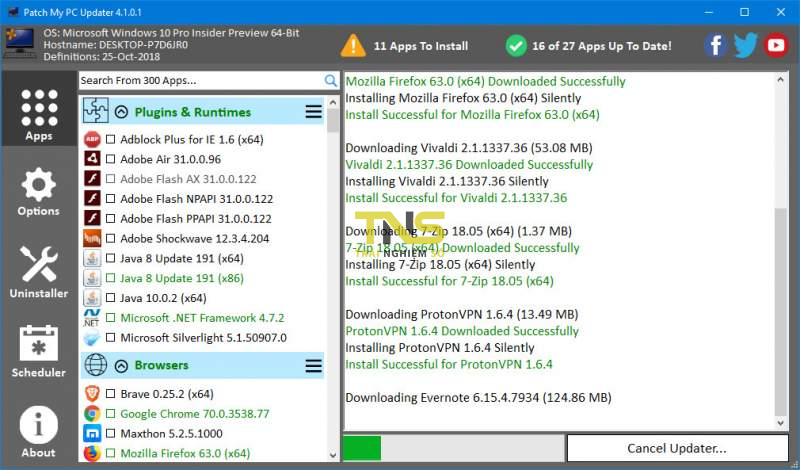Check the Brave 0.25.2 (x64) checkbox
The height and width of the screenshot is (470, 800).
(110, 394)
